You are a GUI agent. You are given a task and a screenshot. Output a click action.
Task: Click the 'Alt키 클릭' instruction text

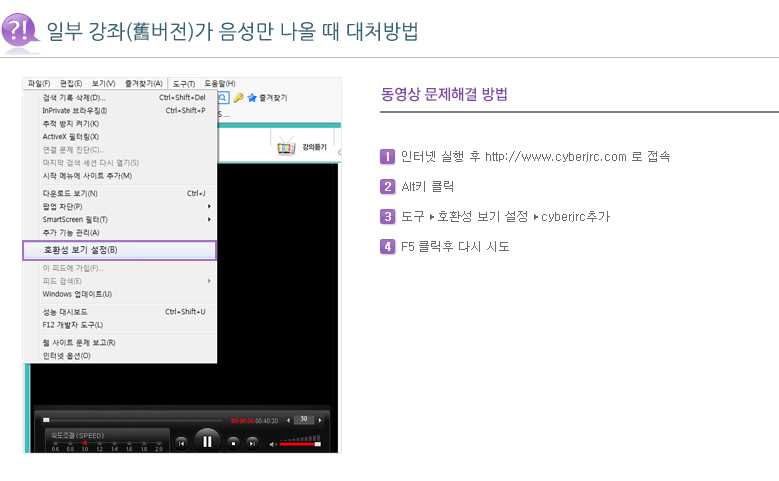[428, 187]
